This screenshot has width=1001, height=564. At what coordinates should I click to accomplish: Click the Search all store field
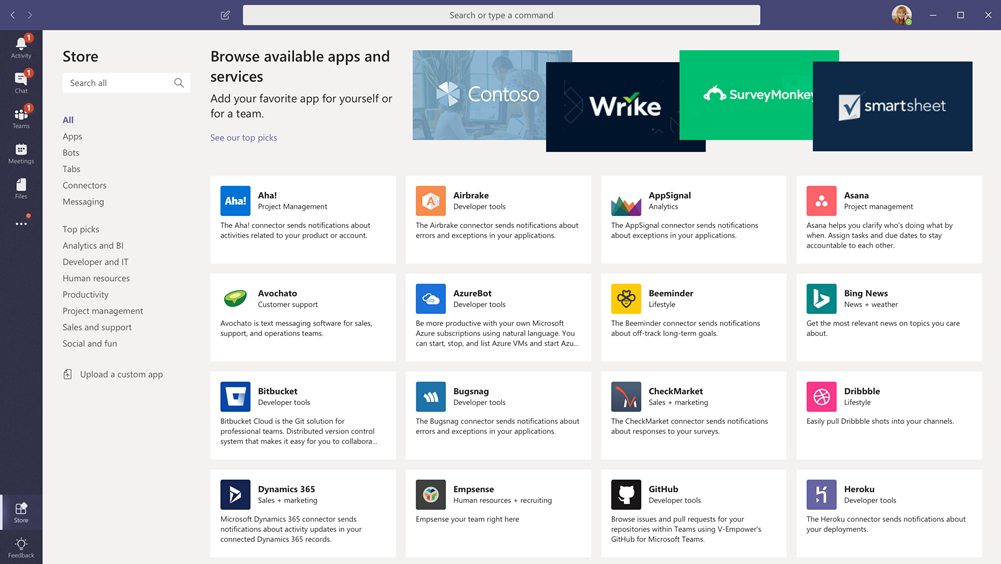(x=117, y=83)
